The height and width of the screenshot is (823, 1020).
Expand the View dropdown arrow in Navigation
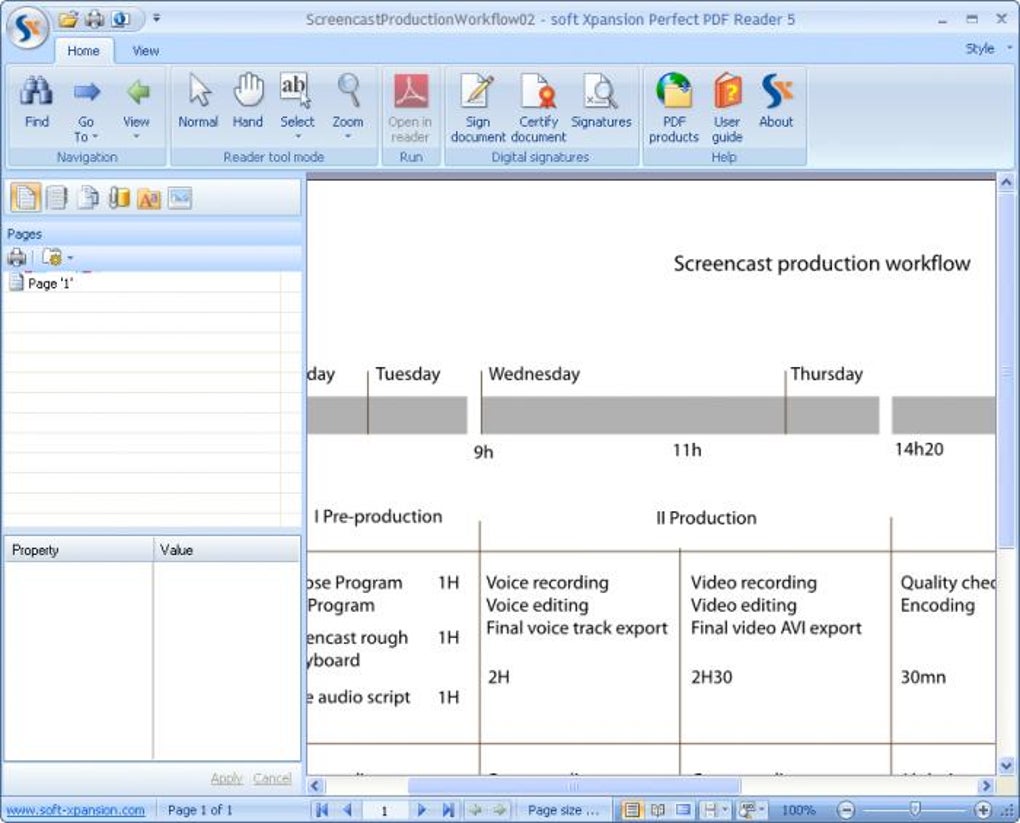click(x=137, y=137)
